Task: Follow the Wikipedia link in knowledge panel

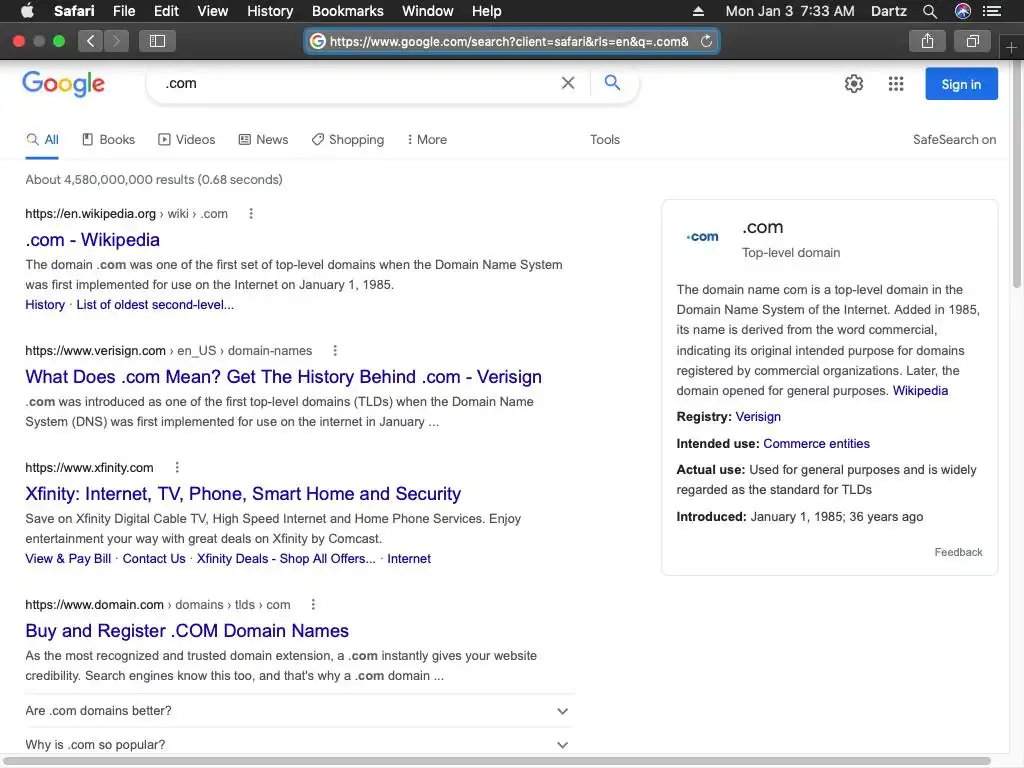Action: pyautogui.click(x=920, y=391)
